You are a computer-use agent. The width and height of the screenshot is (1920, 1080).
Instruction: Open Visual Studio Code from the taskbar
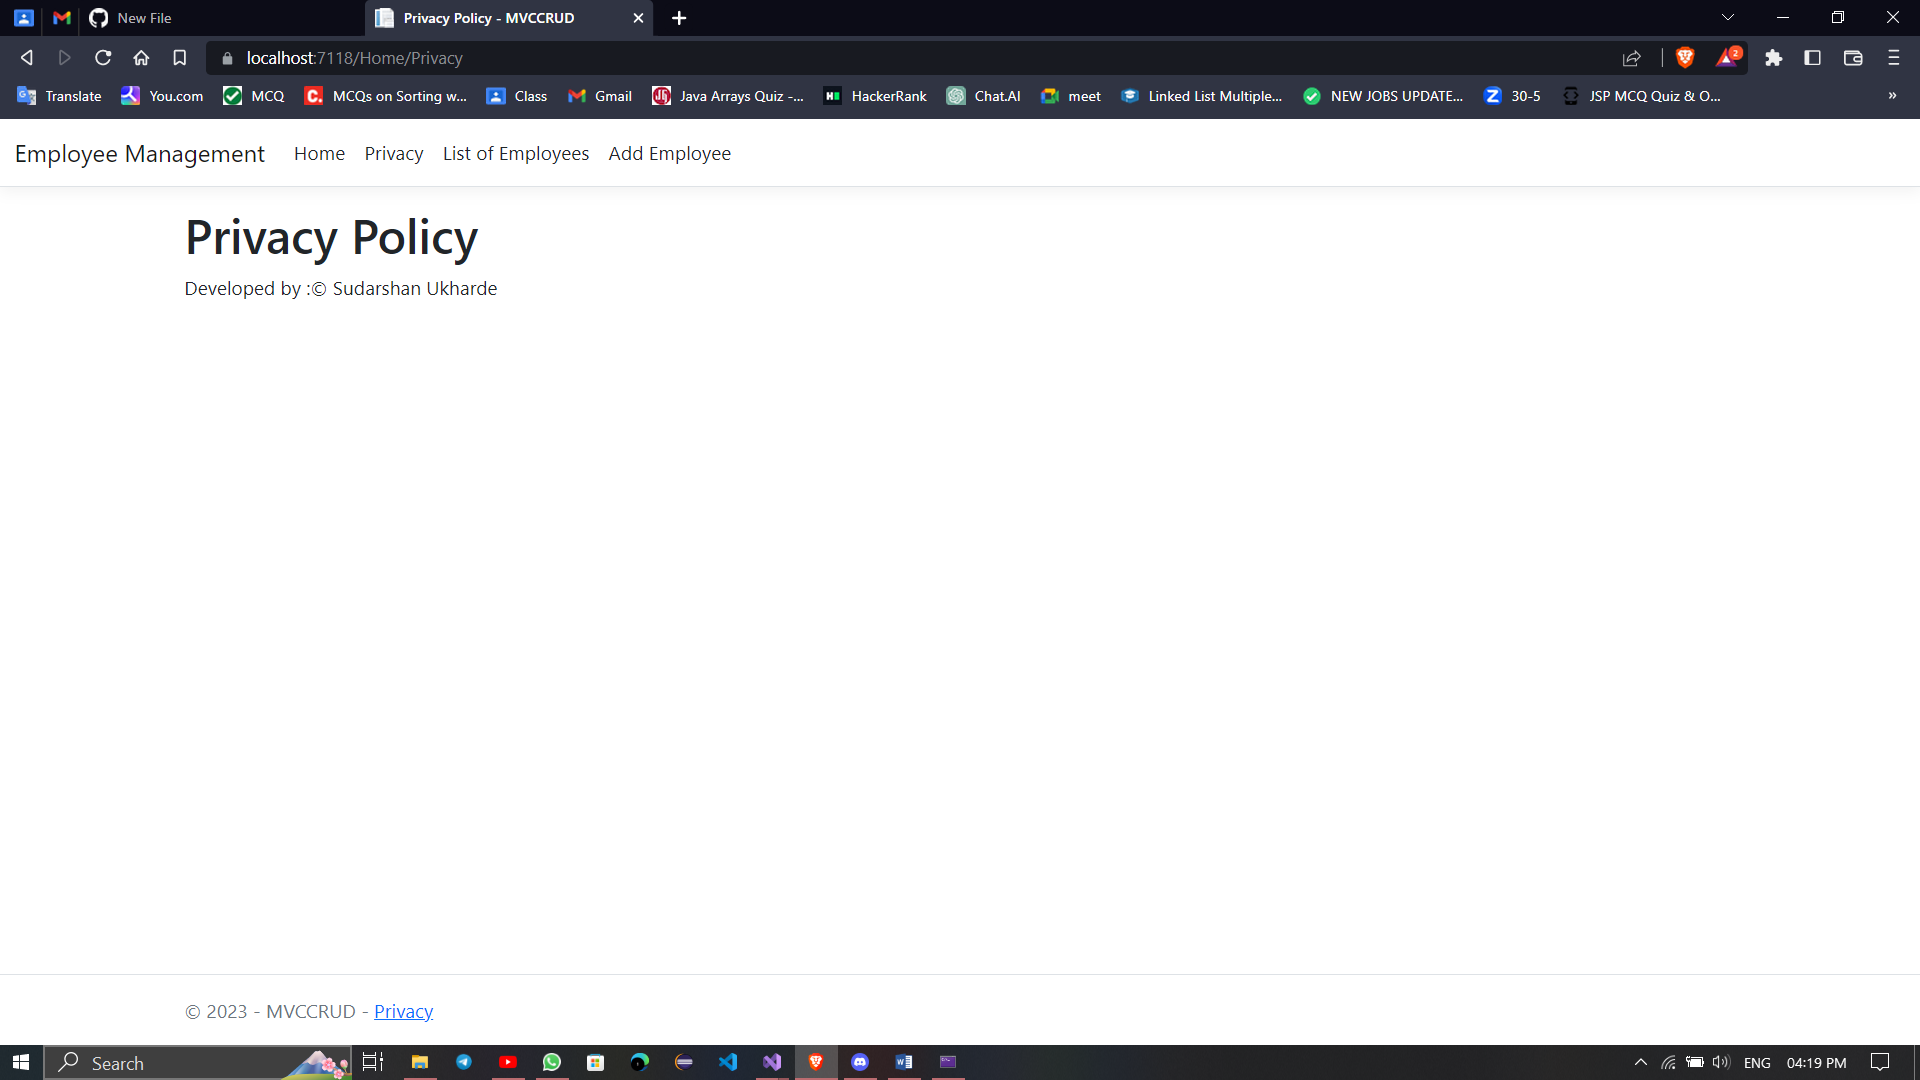(x=728, y=1062)
